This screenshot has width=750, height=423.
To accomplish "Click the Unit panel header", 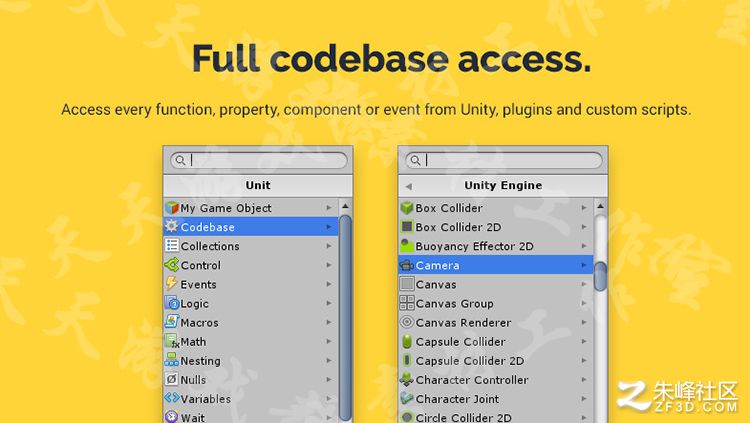I will click(x=258, y=186).
